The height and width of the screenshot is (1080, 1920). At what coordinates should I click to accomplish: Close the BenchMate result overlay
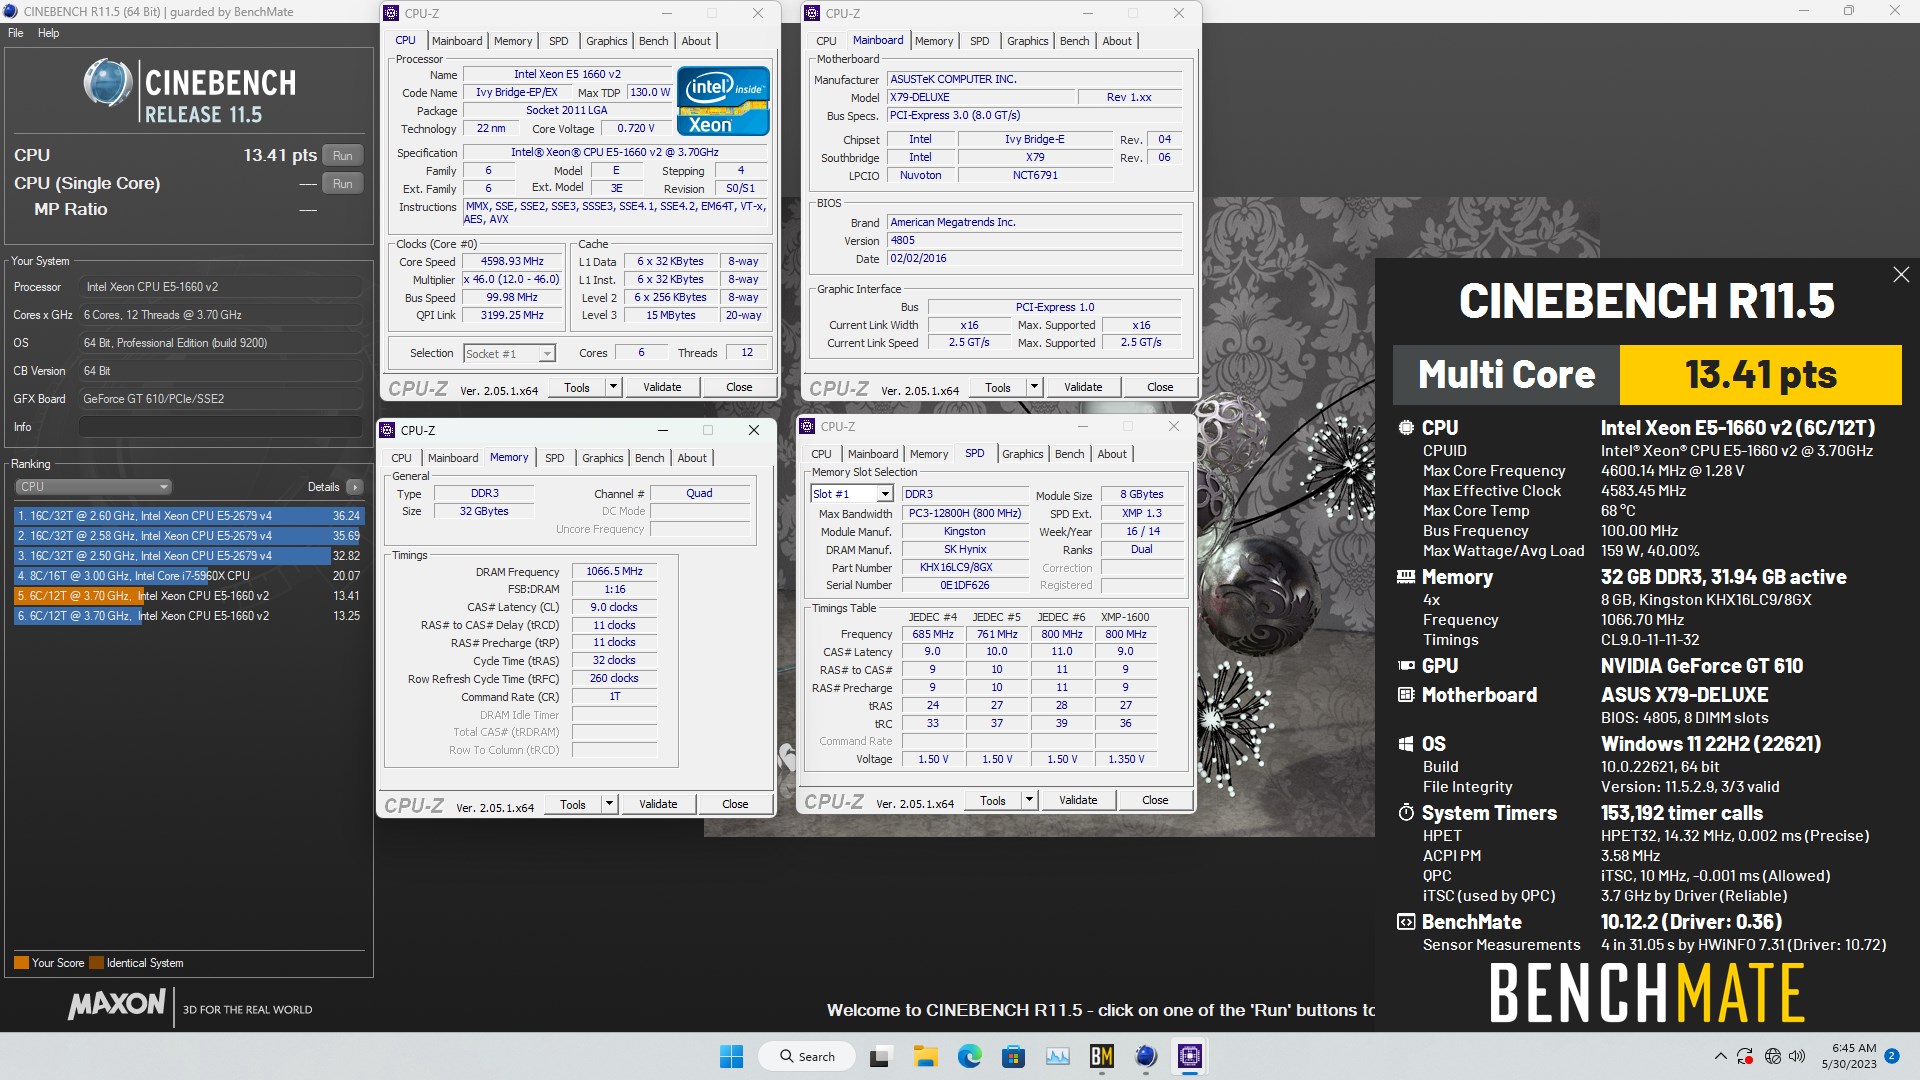(x=1901, y=275)
